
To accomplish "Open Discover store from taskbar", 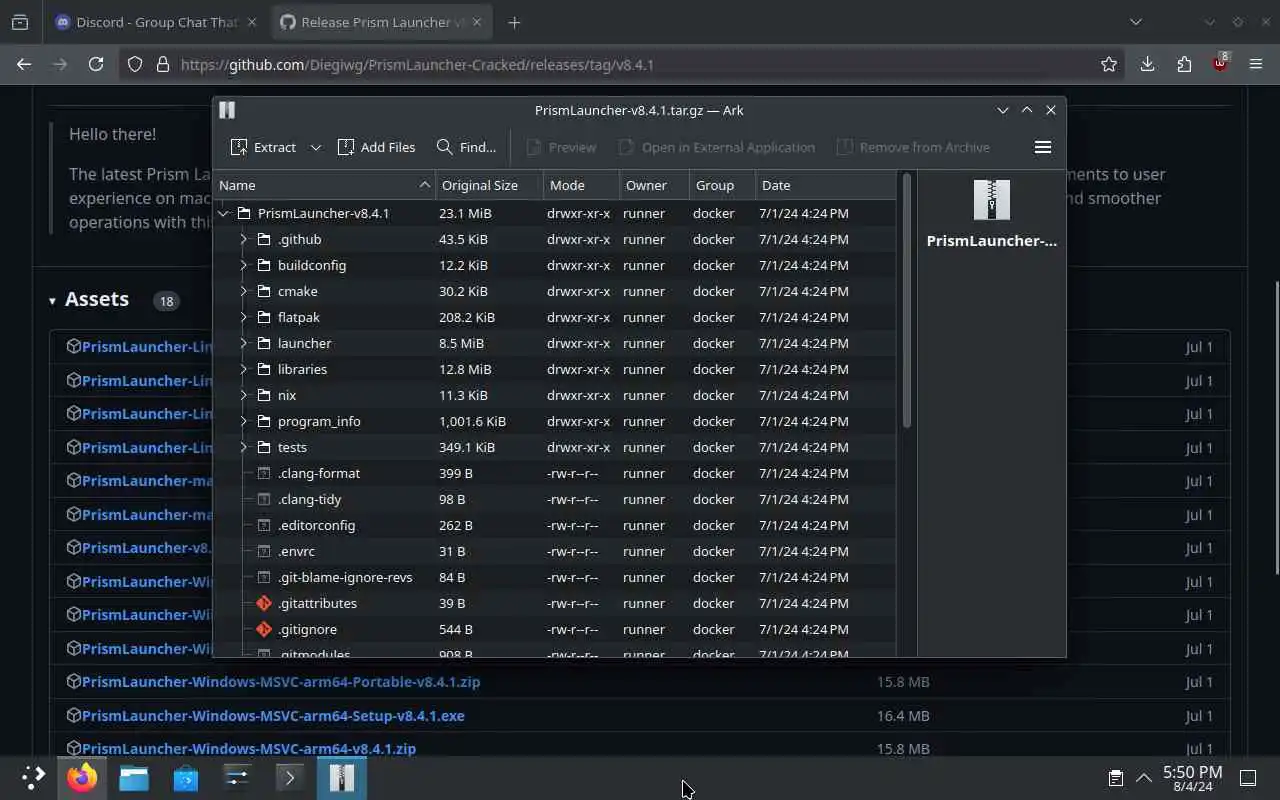I will click(185, 778).
